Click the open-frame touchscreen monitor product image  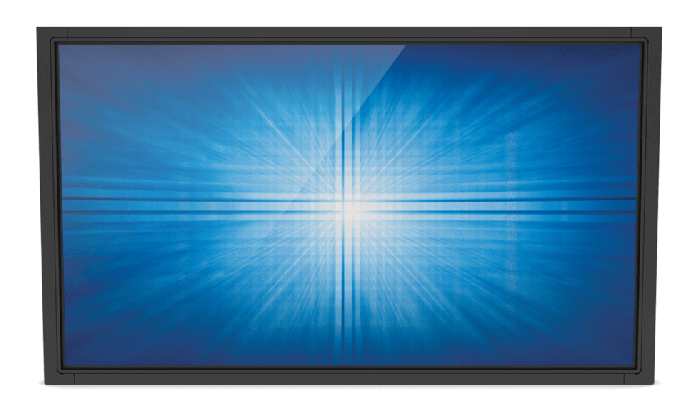click(349, 206)
